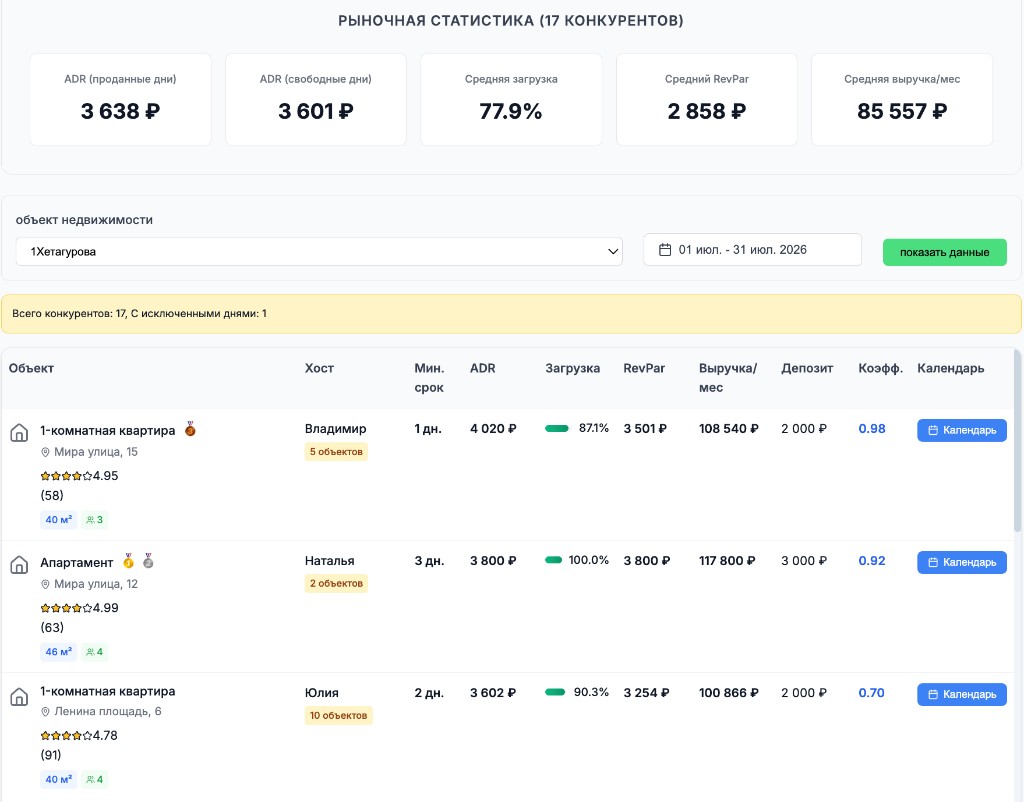Click house icon for Ленина площадь, 6 listing
This screenshot has width=1024, height=802.
click(19, 696)
